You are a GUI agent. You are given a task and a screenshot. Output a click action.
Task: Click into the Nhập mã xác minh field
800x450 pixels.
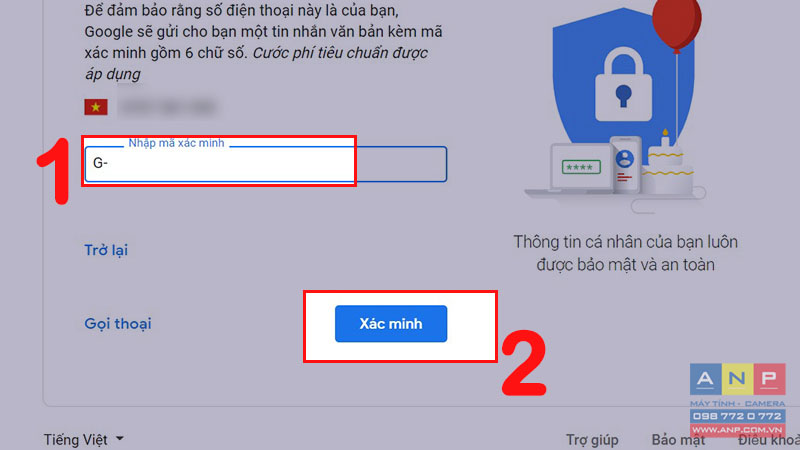pyautogui.click(x=266, y=164)
